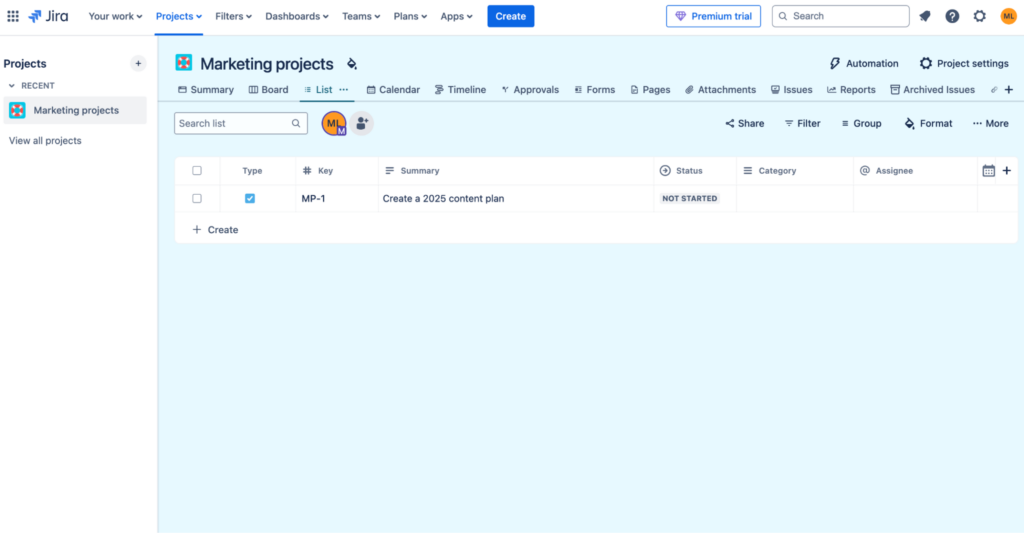Open the notifications bell icon
The height and width of the screenshot is (533, 1024).
[x=925, y=16]
